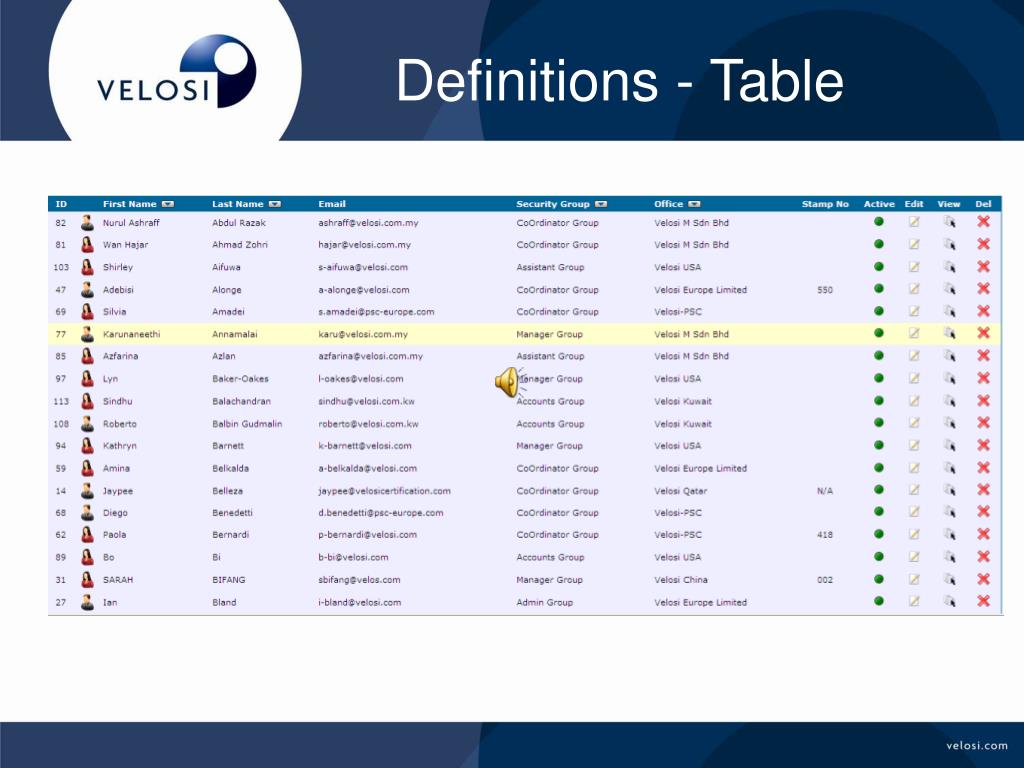The image size is (1024, 768).
Task: Open the view icon for Roberto Balbin Gudmalin
Action: (x=950, y=423)
